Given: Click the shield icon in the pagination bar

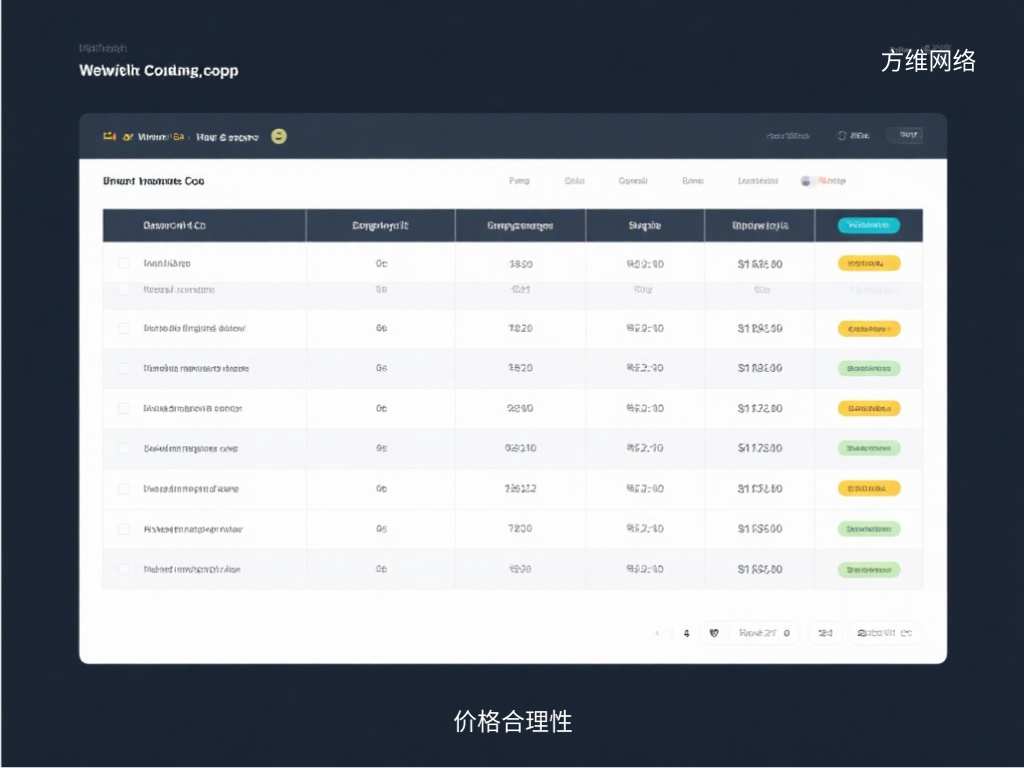Looking at the screenshot, I should [713, 633].
